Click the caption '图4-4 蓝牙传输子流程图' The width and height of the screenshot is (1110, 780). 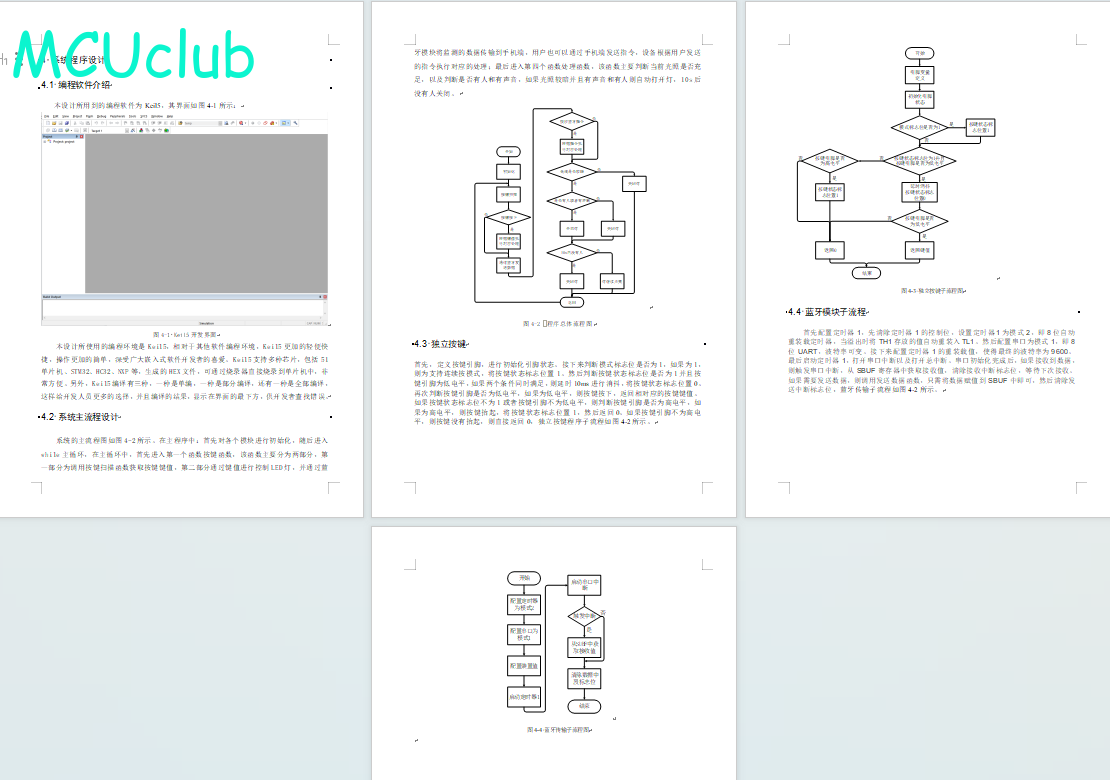[559, 730]
